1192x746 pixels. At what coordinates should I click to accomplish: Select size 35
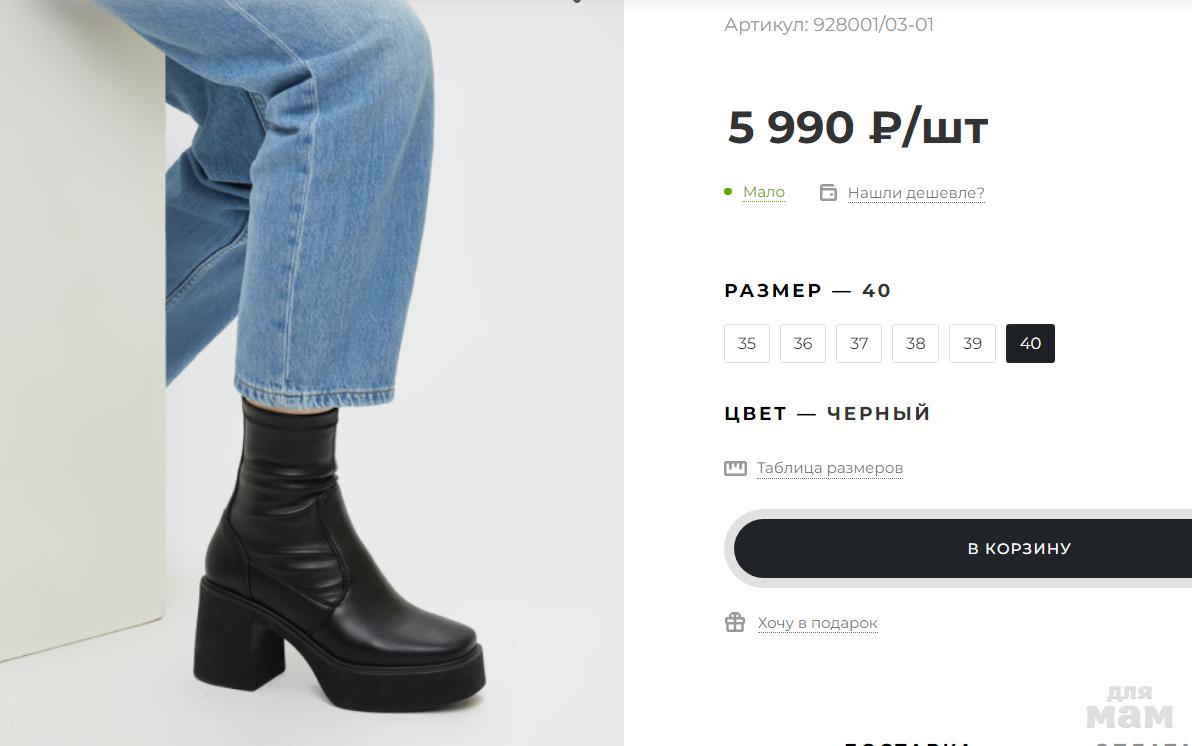coord(747,344)
